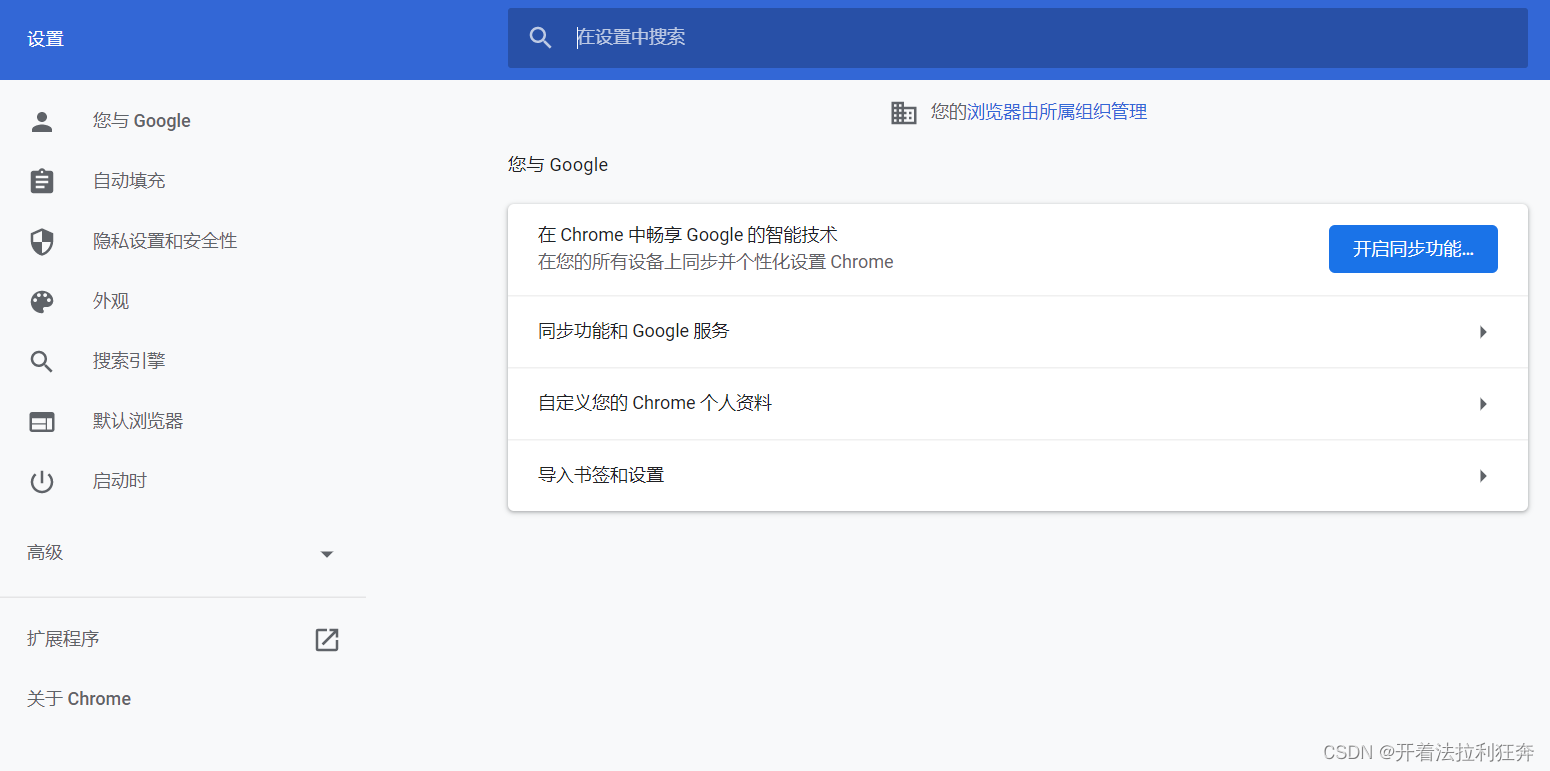Click the external link icon beside 扩展程序

(327, 640)
